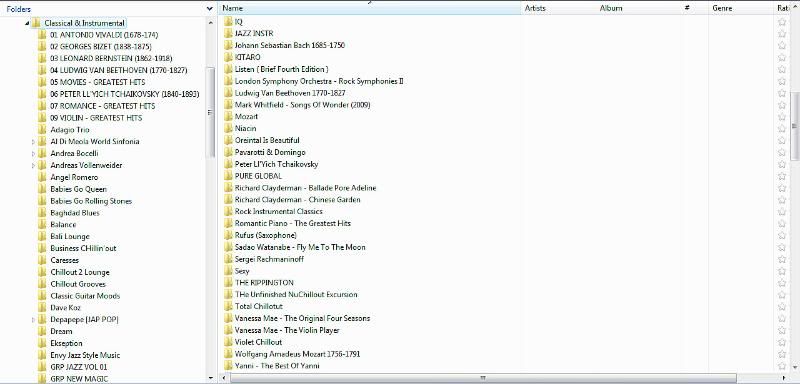Click folder icon for Total Chillotut
The width and height of the screenshot is (800, 384).
(228, 306)
